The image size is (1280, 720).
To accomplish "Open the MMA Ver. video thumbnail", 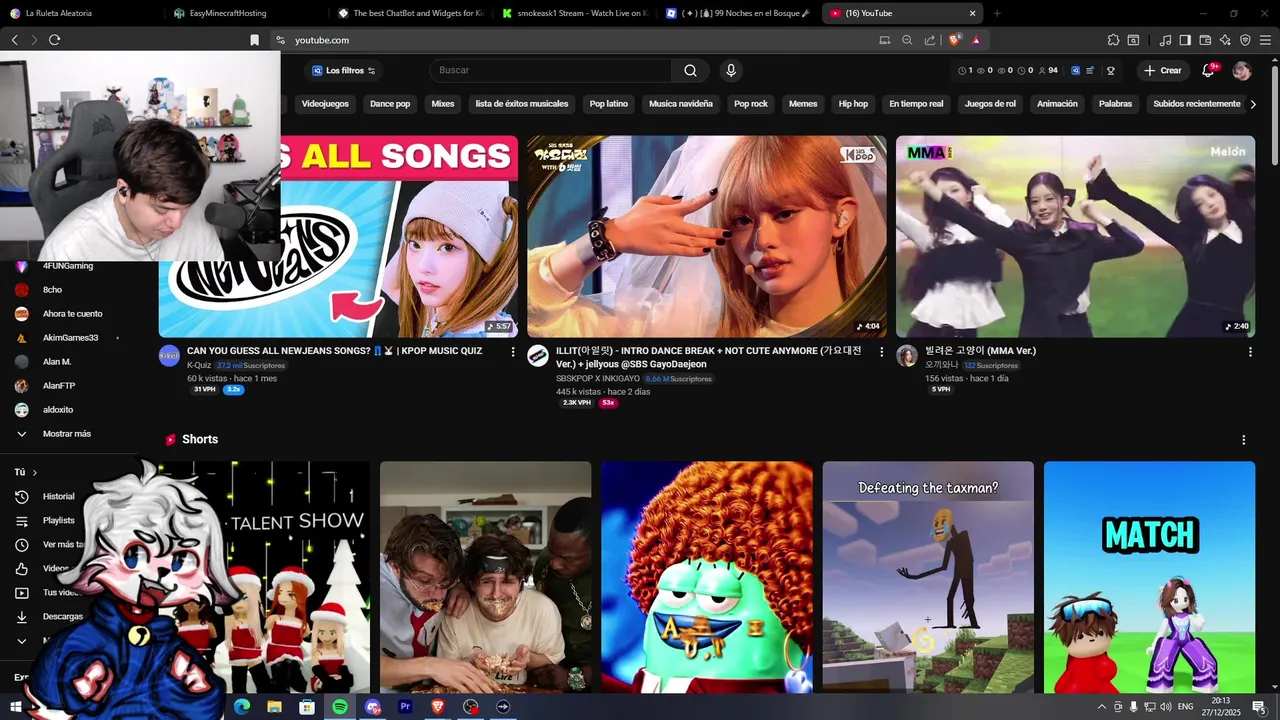I will tap(1075, 236).
